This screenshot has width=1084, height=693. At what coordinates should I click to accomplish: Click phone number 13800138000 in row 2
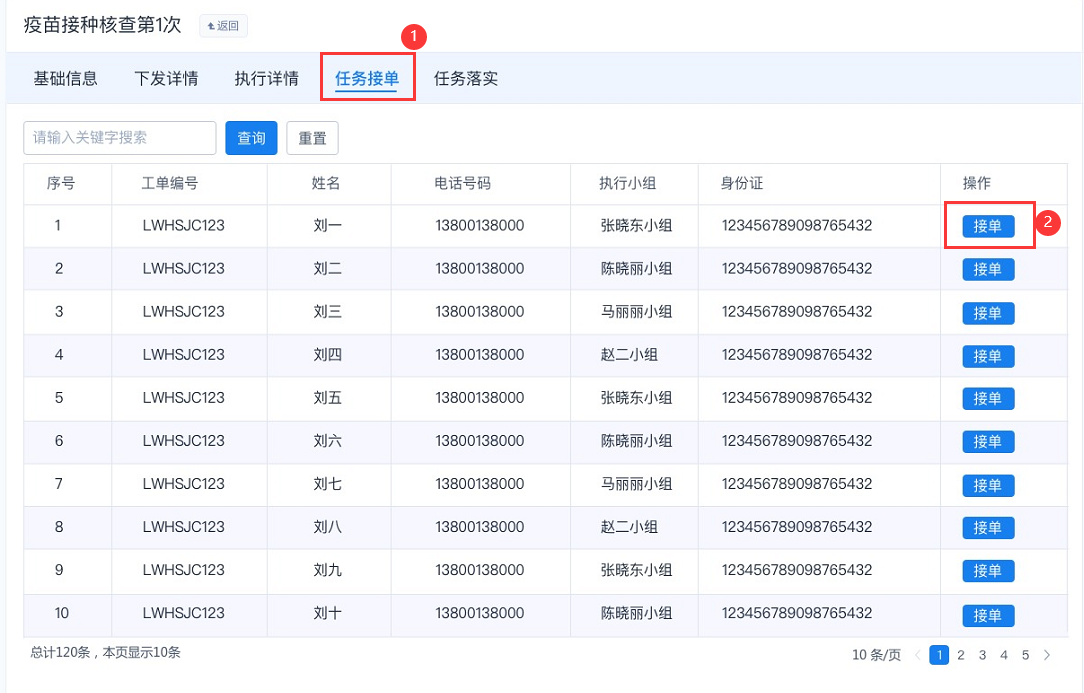tap(480, 268)
